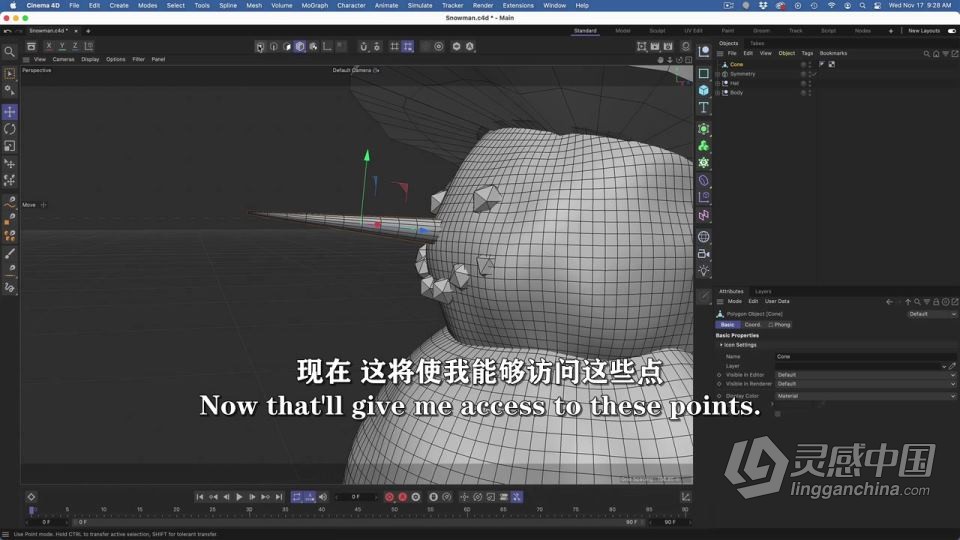Open Visible in Renderer dropdown
Viewport: 960px width, 540px height.
coord(865,384)
